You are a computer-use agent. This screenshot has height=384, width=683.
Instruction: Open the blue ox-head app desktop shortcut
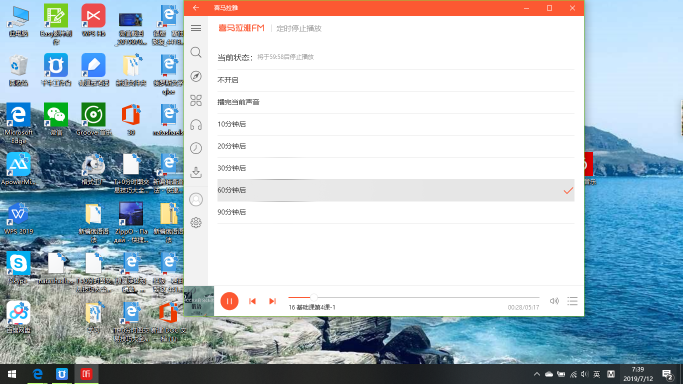(56, 70)
